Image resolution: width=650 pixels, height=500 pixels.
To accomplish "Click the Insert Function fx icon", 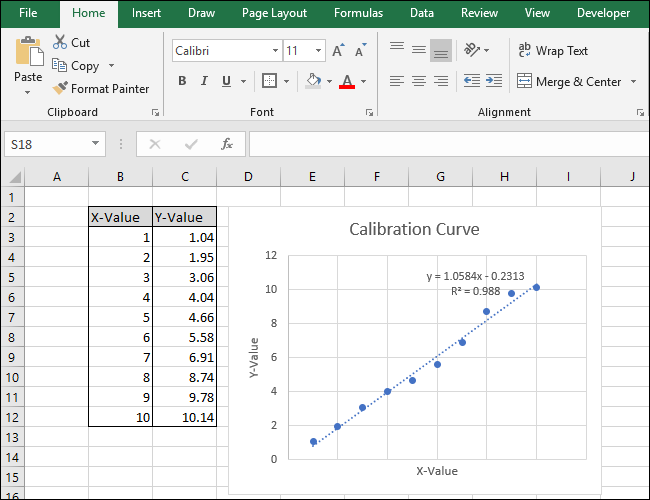I will 227,144.
